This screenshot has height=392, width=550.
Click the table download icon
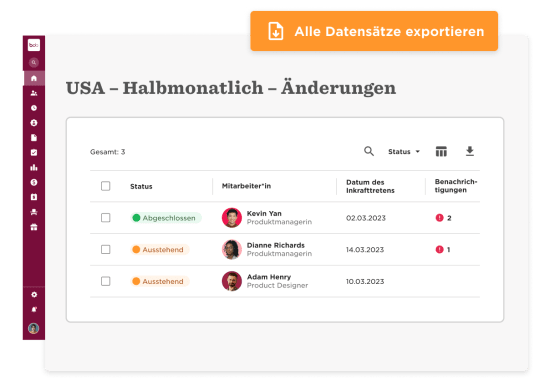click(470, 151)
